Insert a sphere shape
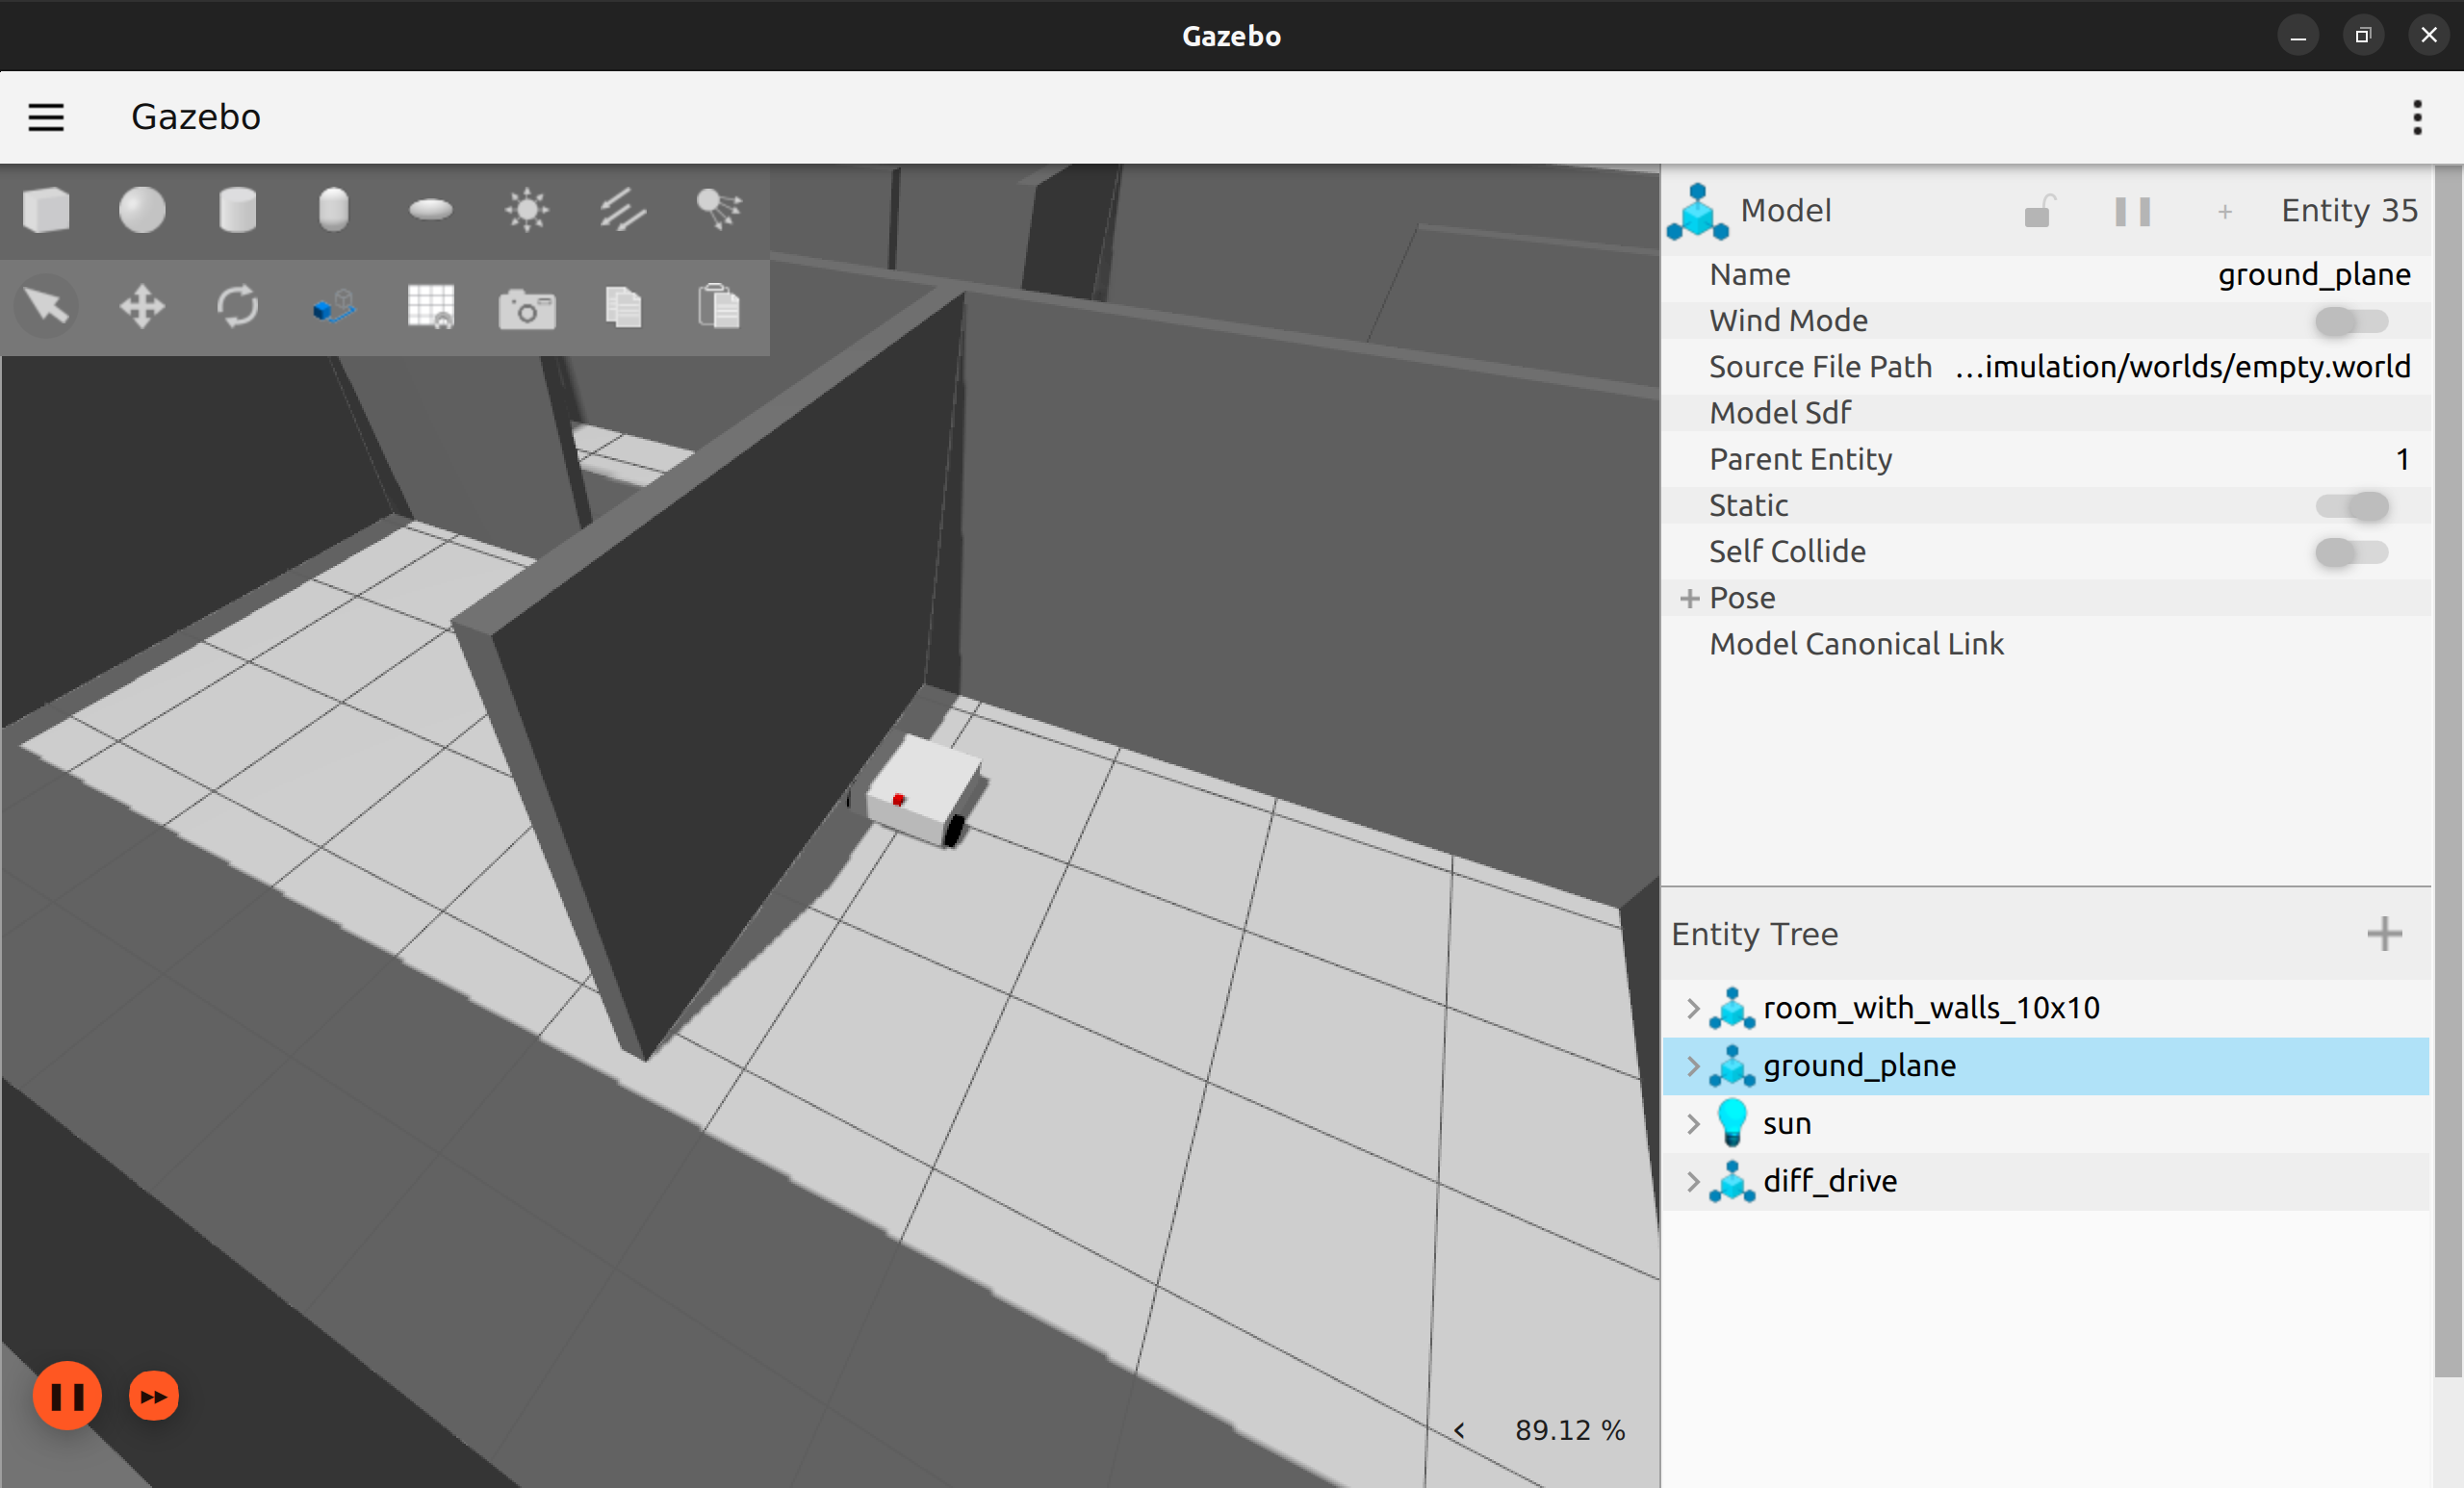This screenshot has height=1488, width=2464. 142,211
